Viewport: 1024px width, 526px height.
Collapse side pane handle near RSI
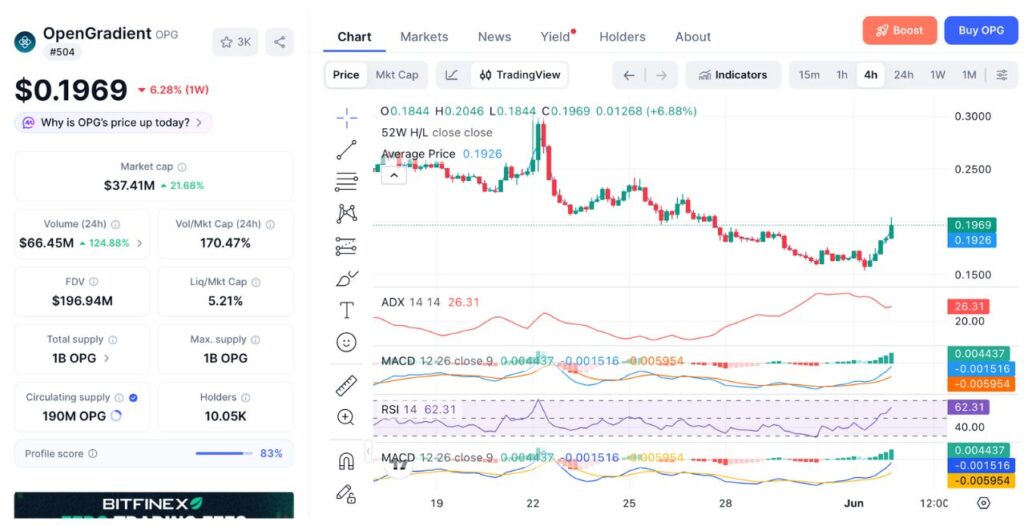368,451
